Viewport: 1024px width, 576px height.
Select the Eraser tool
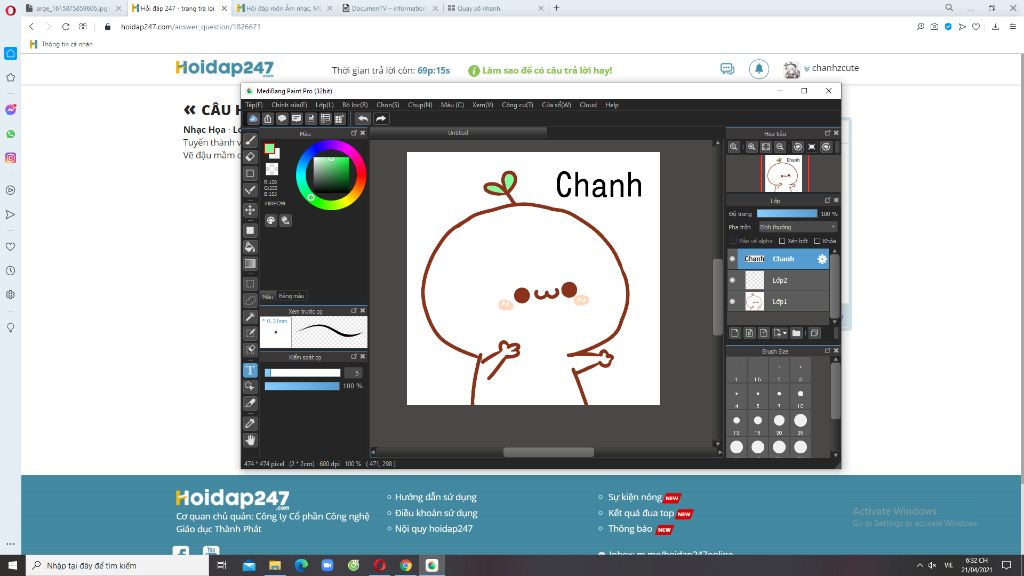(x=250, y=157)
